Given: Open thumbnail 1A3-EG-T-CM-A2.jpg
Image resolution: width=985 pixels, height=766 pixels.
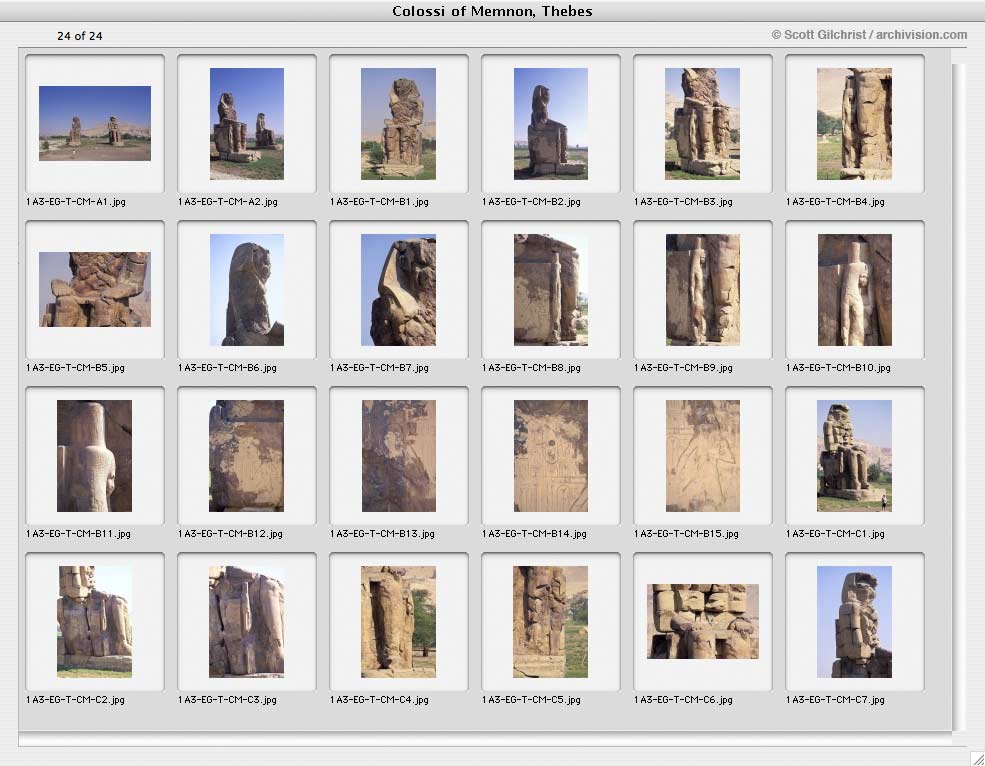Looking at the screenshot, I should (247, 124).
